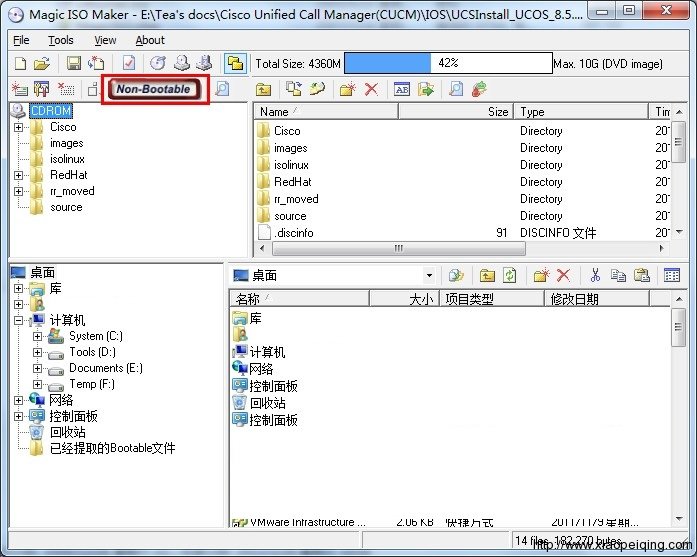Image resolution: width=697 pixels, height=557 pixels.
Task: Select the source folder in image tree
Action: click(x=66, y=207)
